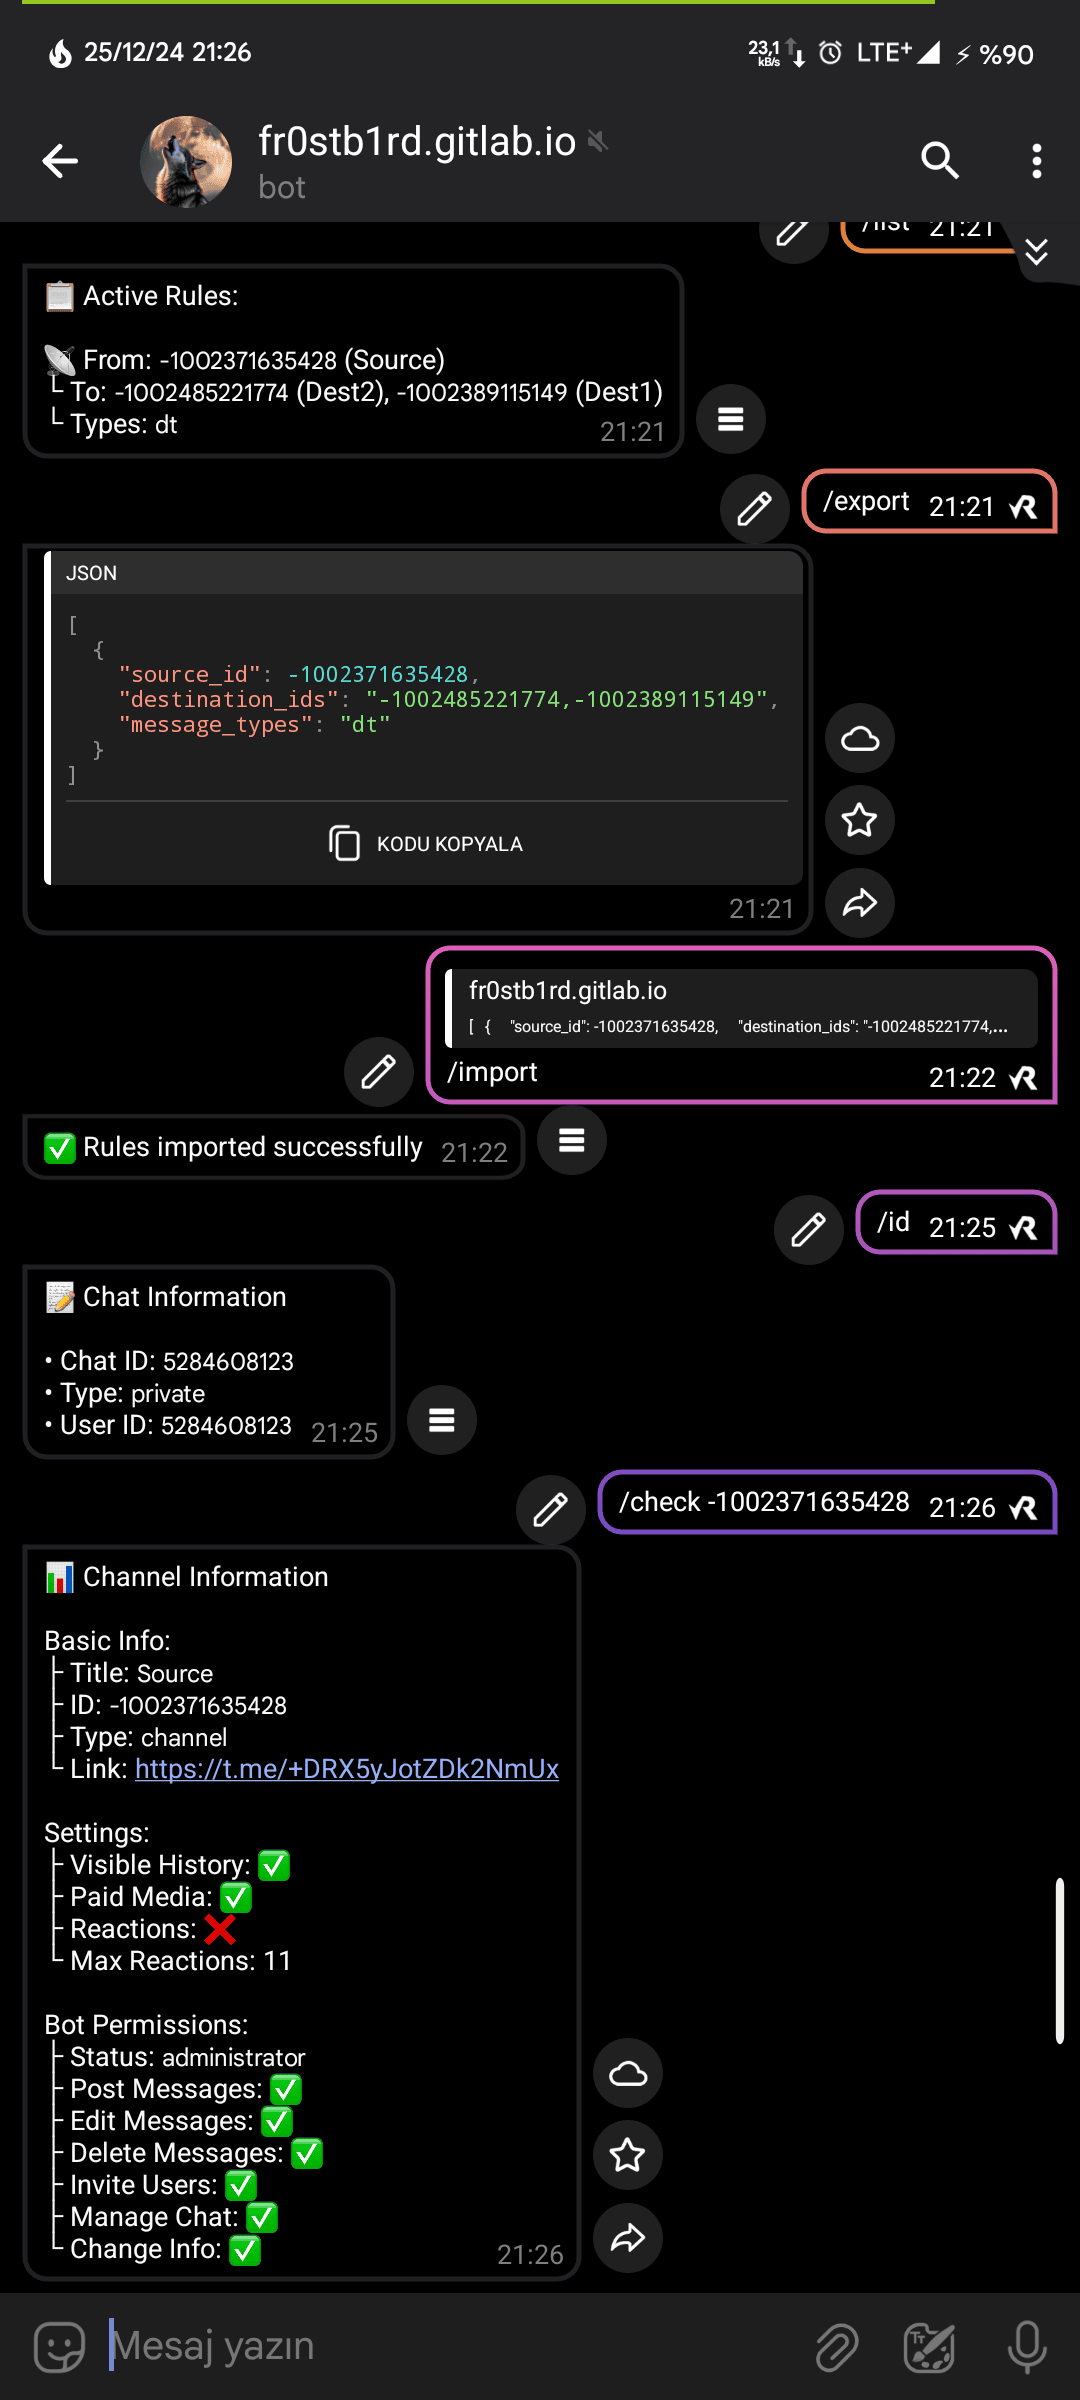Tap edit pencil beside /export message
Viewport: 1080px width, 2400px height.
[x=755, y=508]
